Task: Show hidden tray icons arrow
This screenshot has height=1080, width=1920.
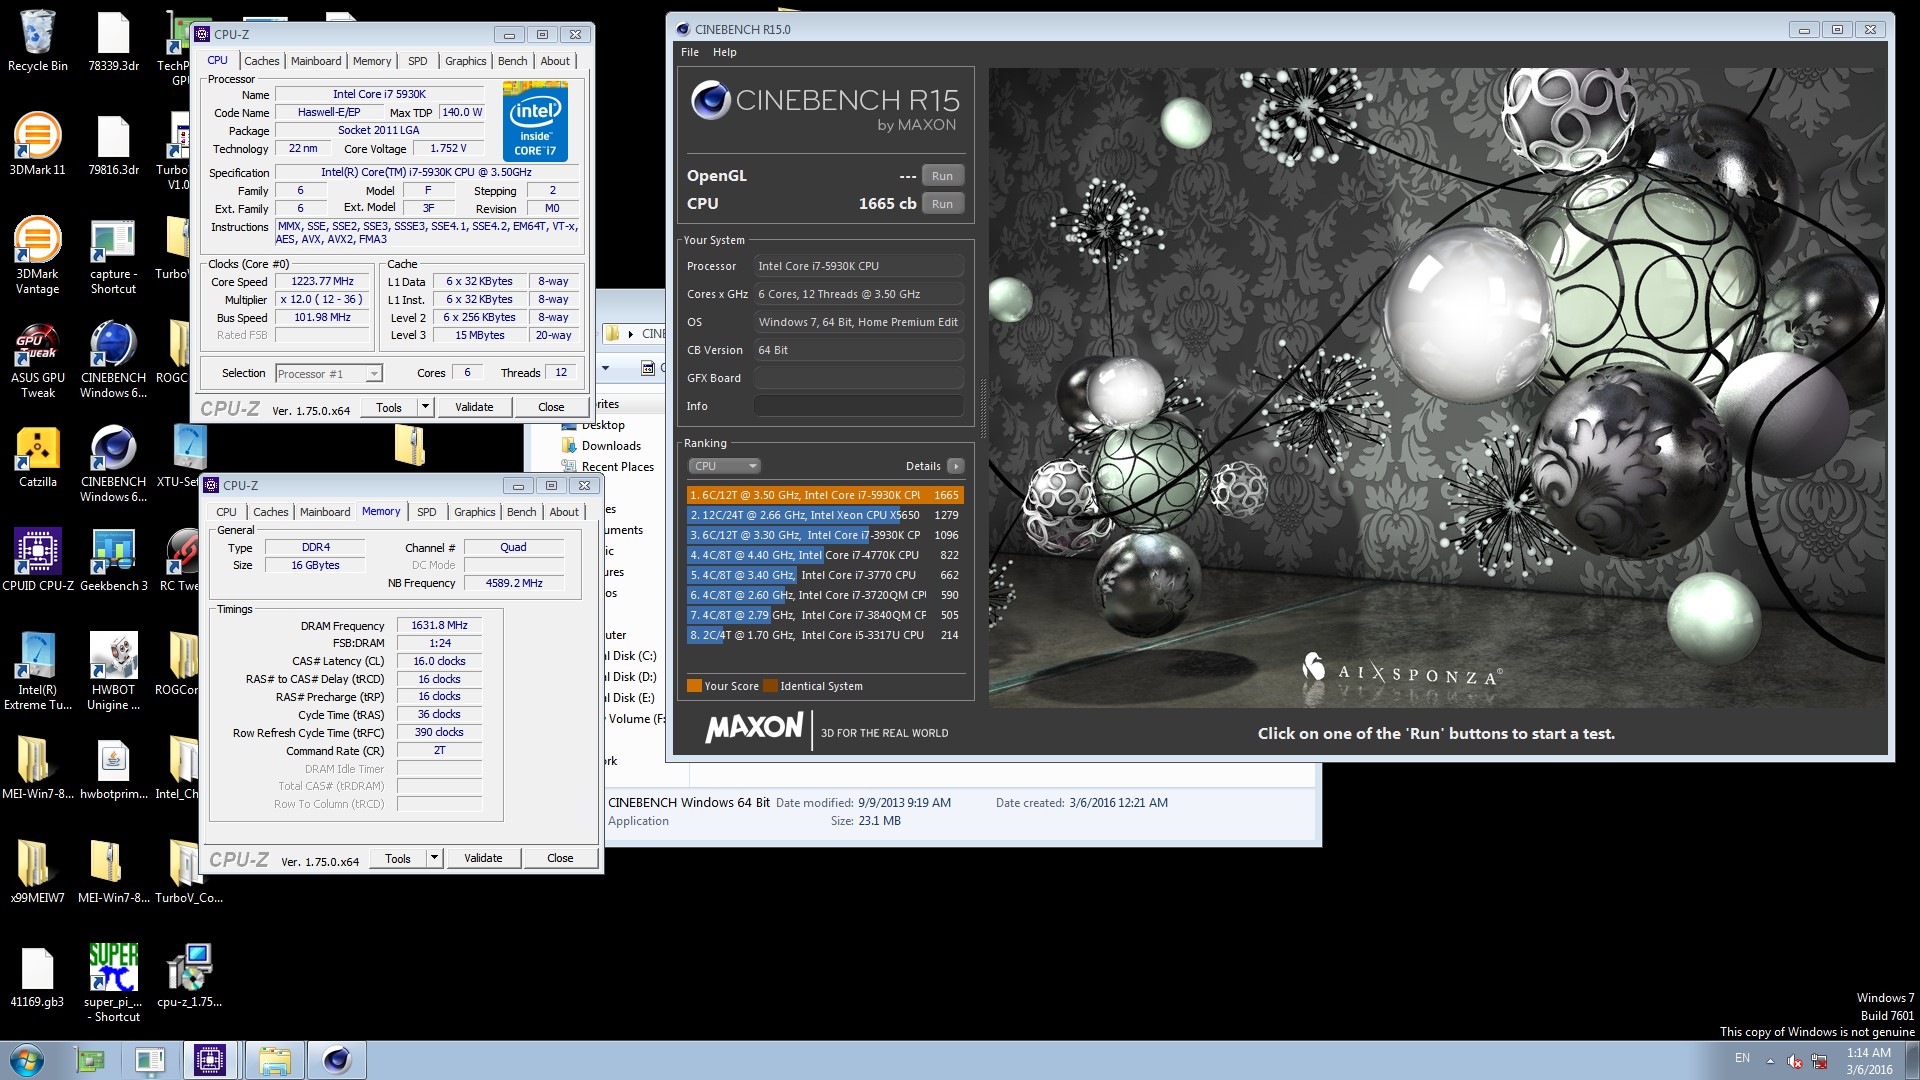Action: pyautogui.click(x=1770, y=1060)
